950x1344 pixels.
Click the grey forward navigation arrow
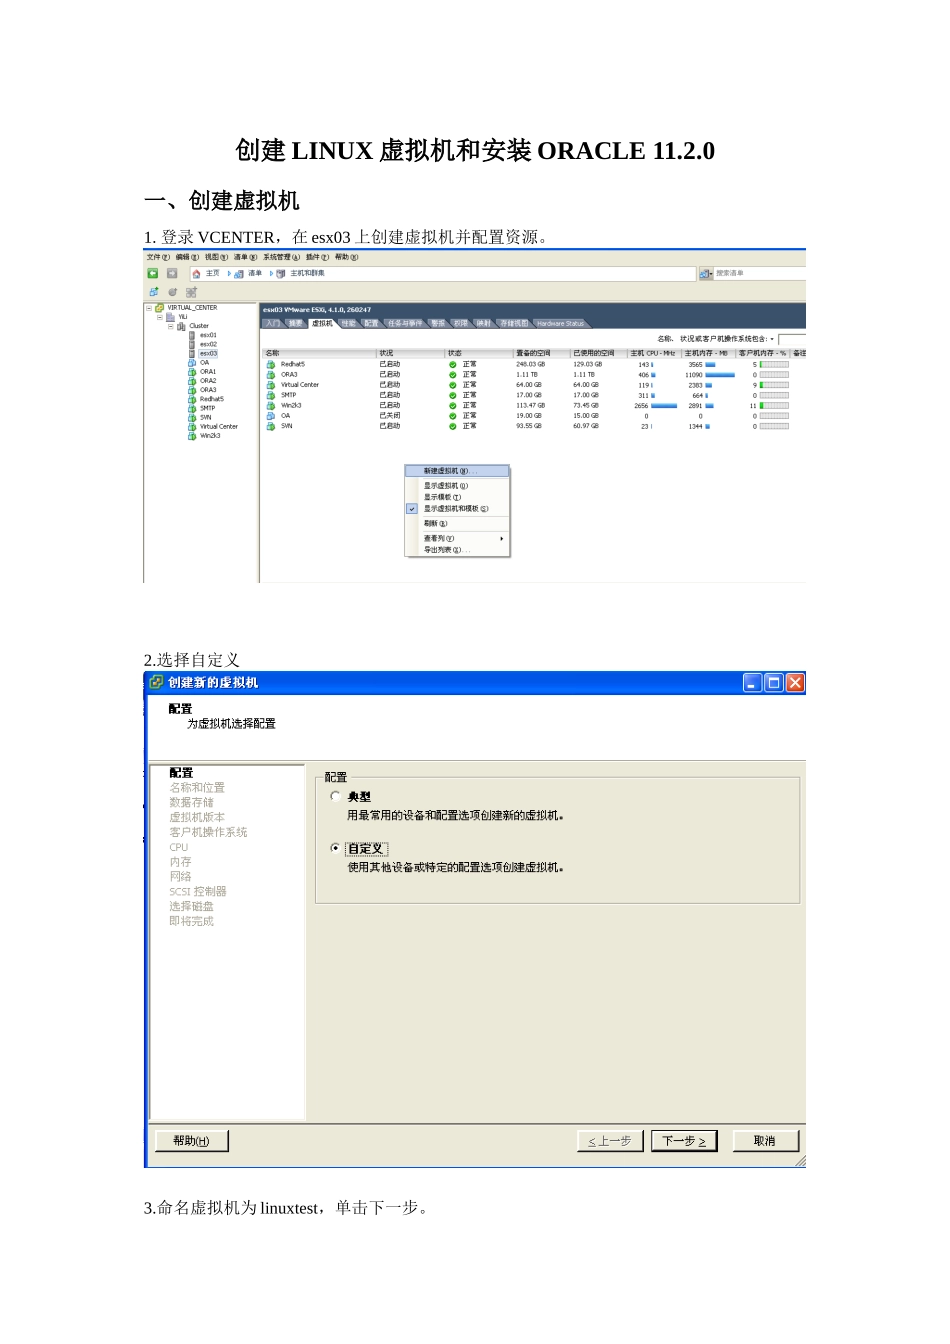(x=172, y=273)
